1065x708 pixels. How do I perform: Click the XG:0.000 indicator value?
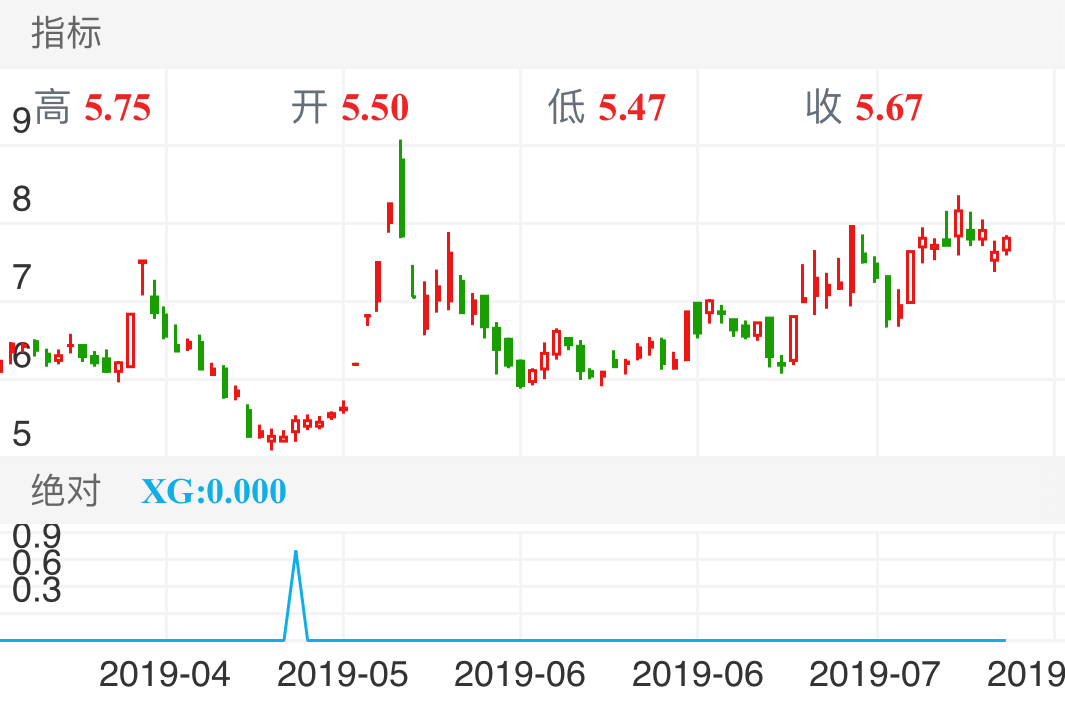pyautogui.click(x=213, y=491)
